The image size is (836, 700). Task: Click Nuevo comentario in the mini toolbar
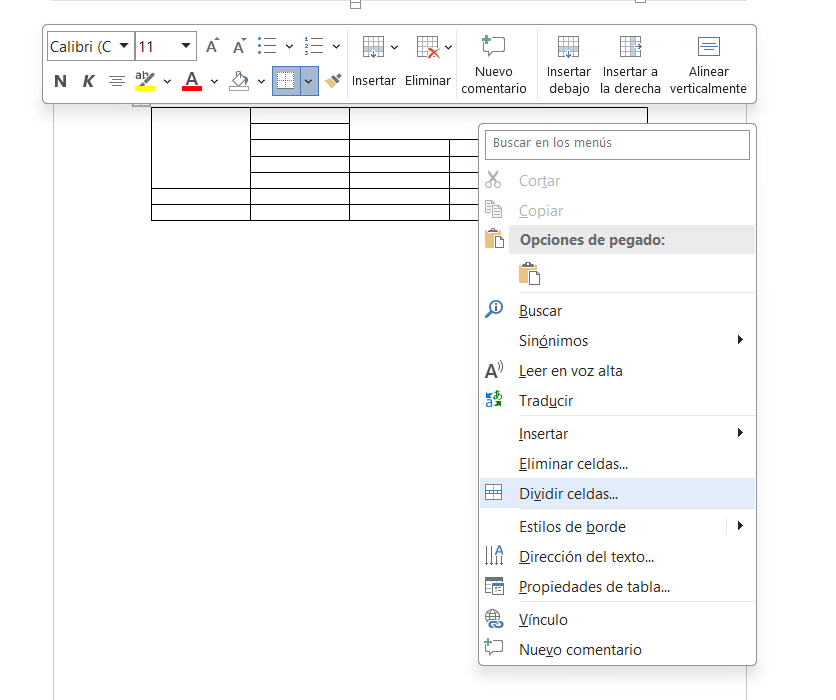click(493, 66)
